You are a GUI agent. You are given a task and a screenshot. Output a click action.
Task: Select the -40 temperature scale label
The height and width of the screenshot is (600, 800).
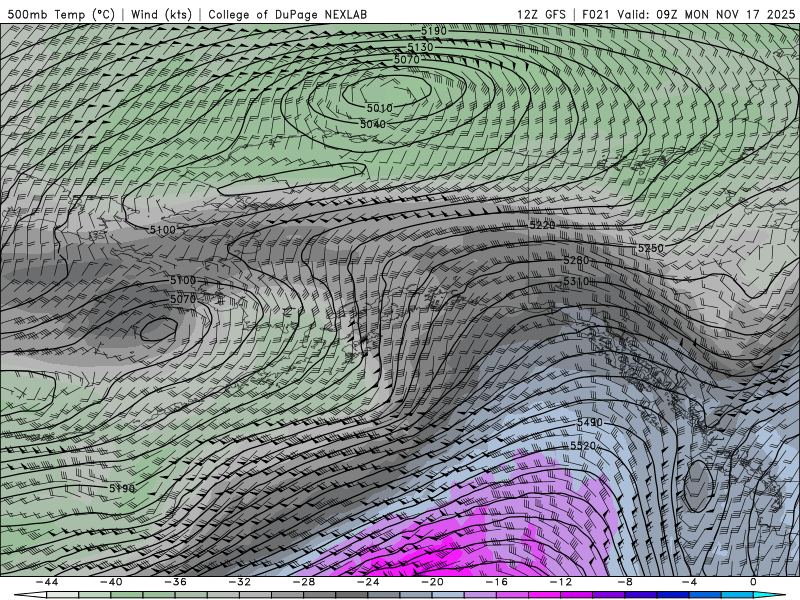(111, 582)
